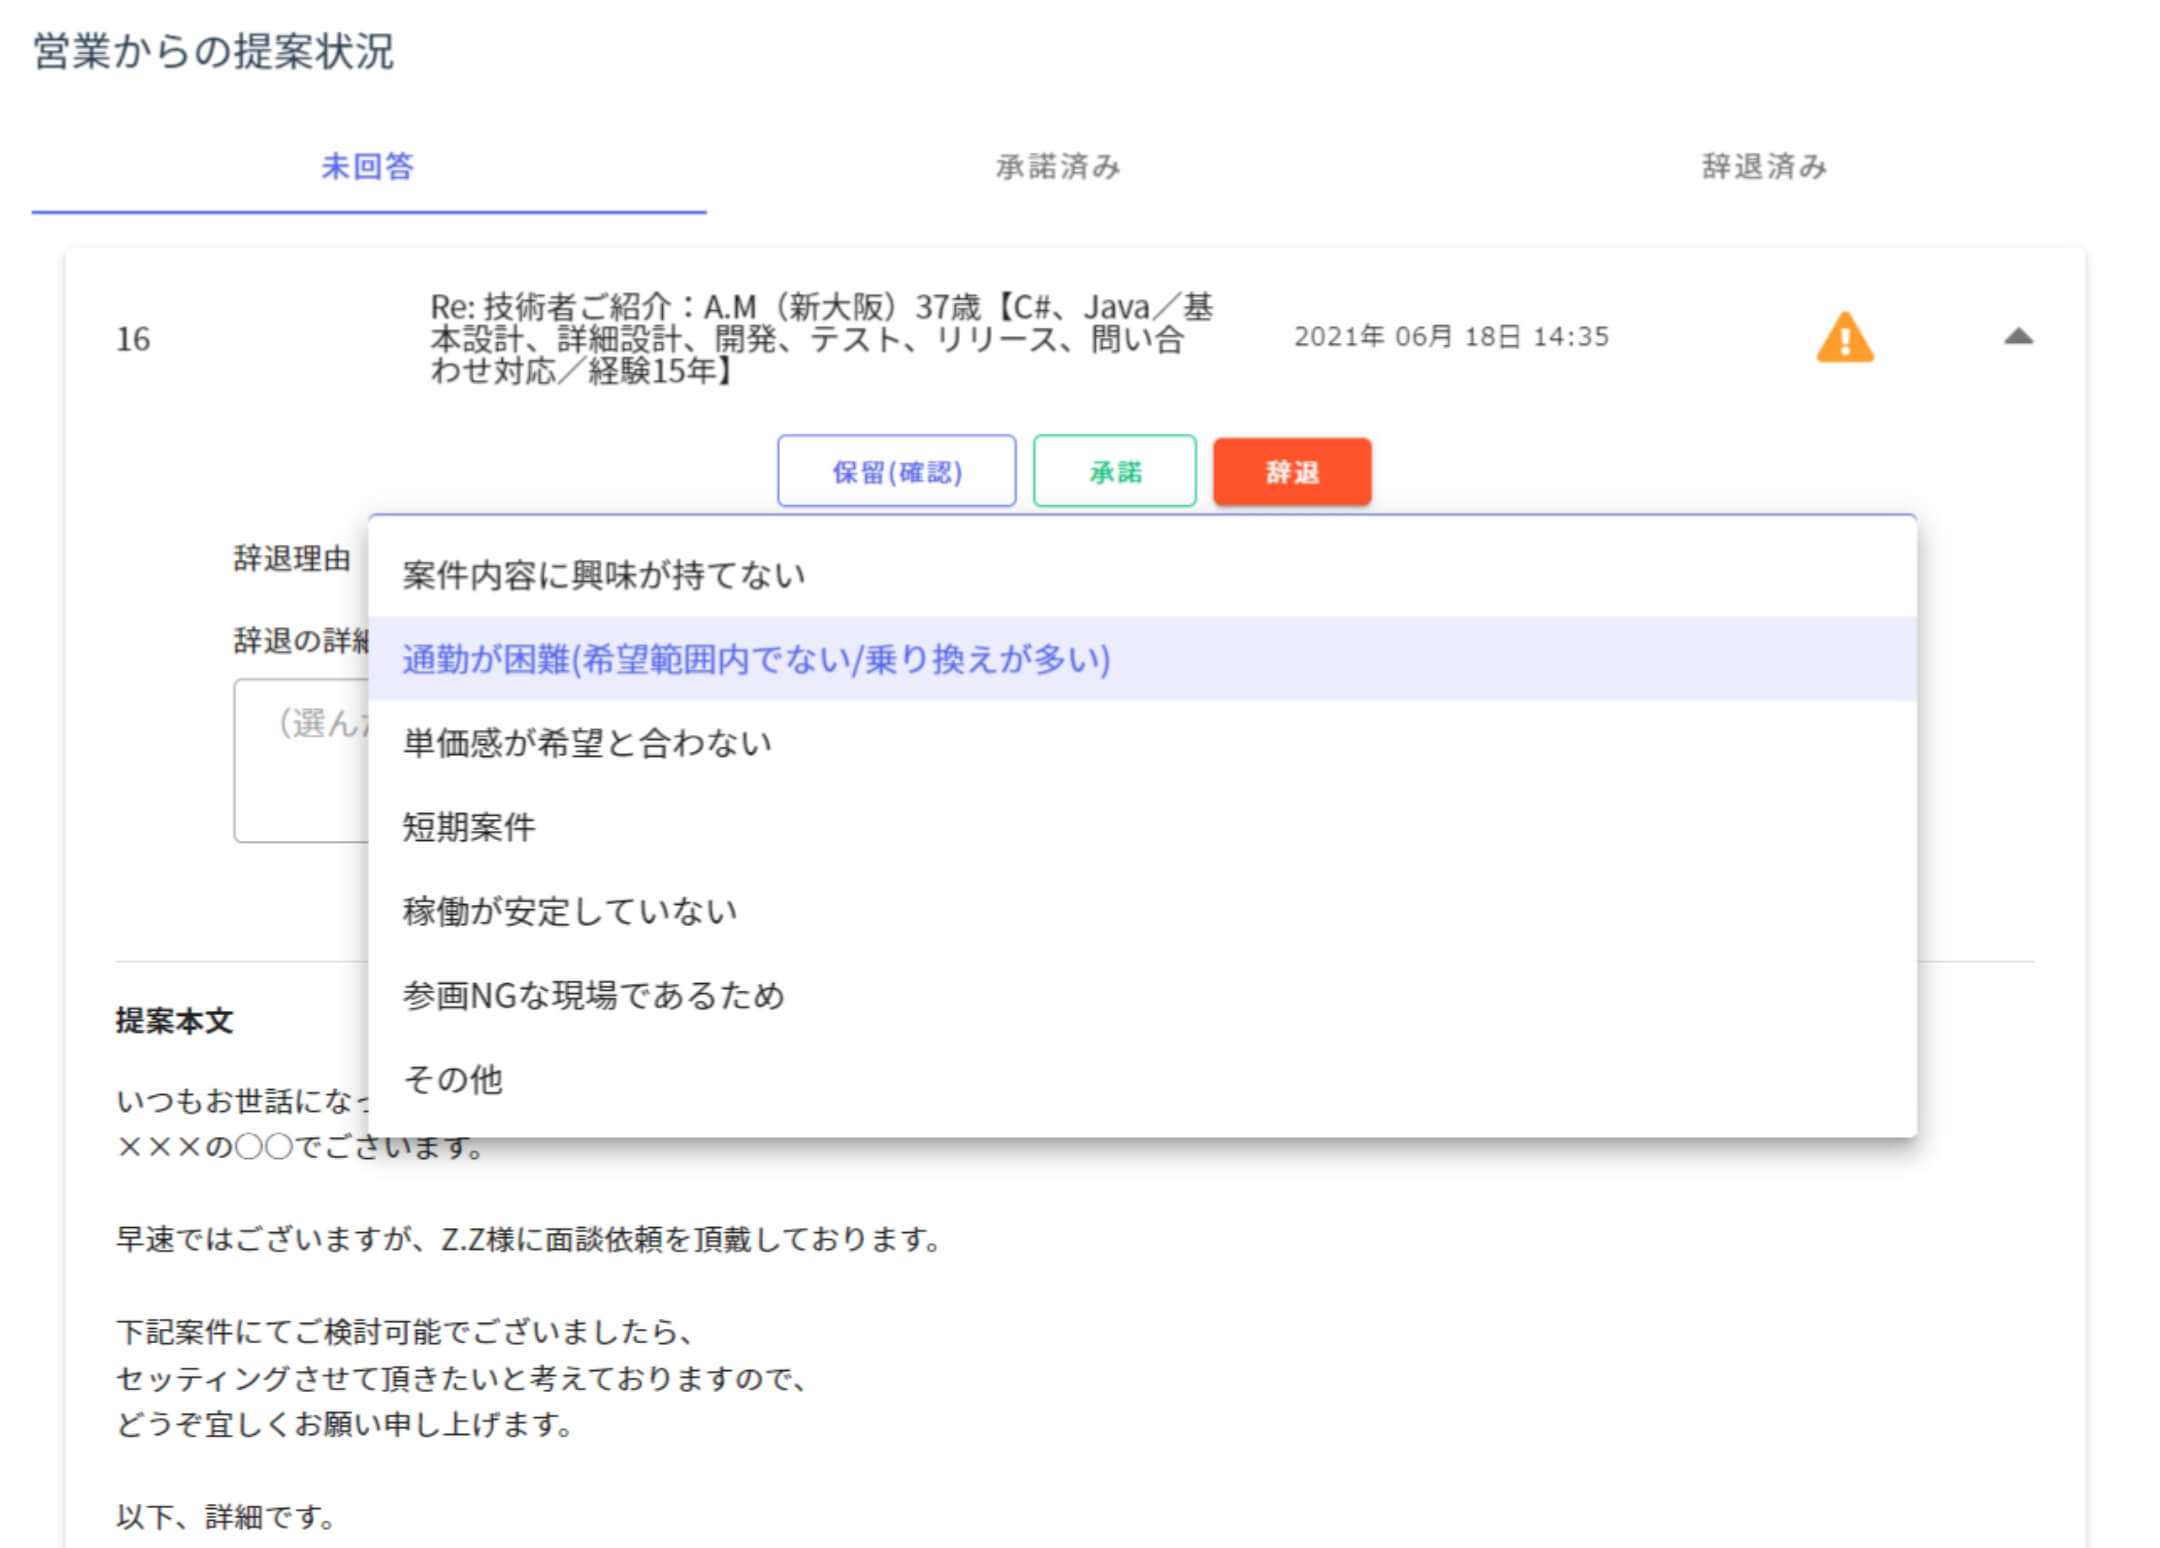The image size is (2160, 1548).
Task: Click the 提案本文 heading
Action: click(174, 1021)
